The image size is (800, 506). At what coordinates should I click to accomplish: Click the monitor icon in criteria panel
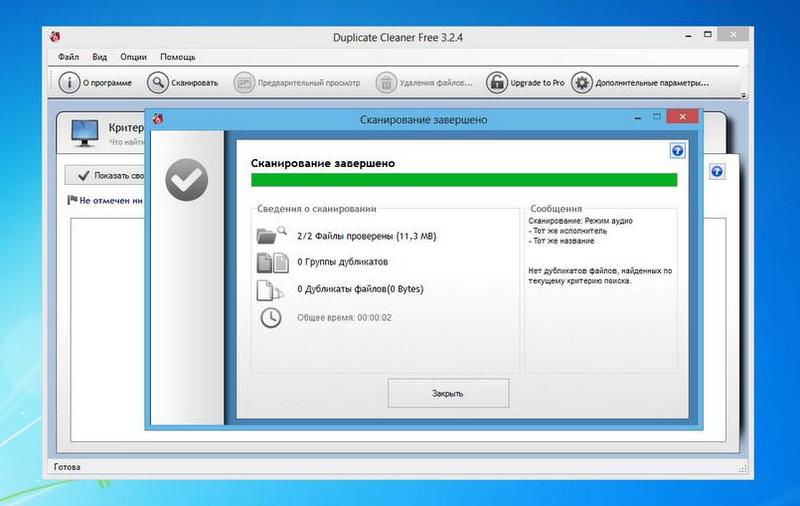coord(84,133)
